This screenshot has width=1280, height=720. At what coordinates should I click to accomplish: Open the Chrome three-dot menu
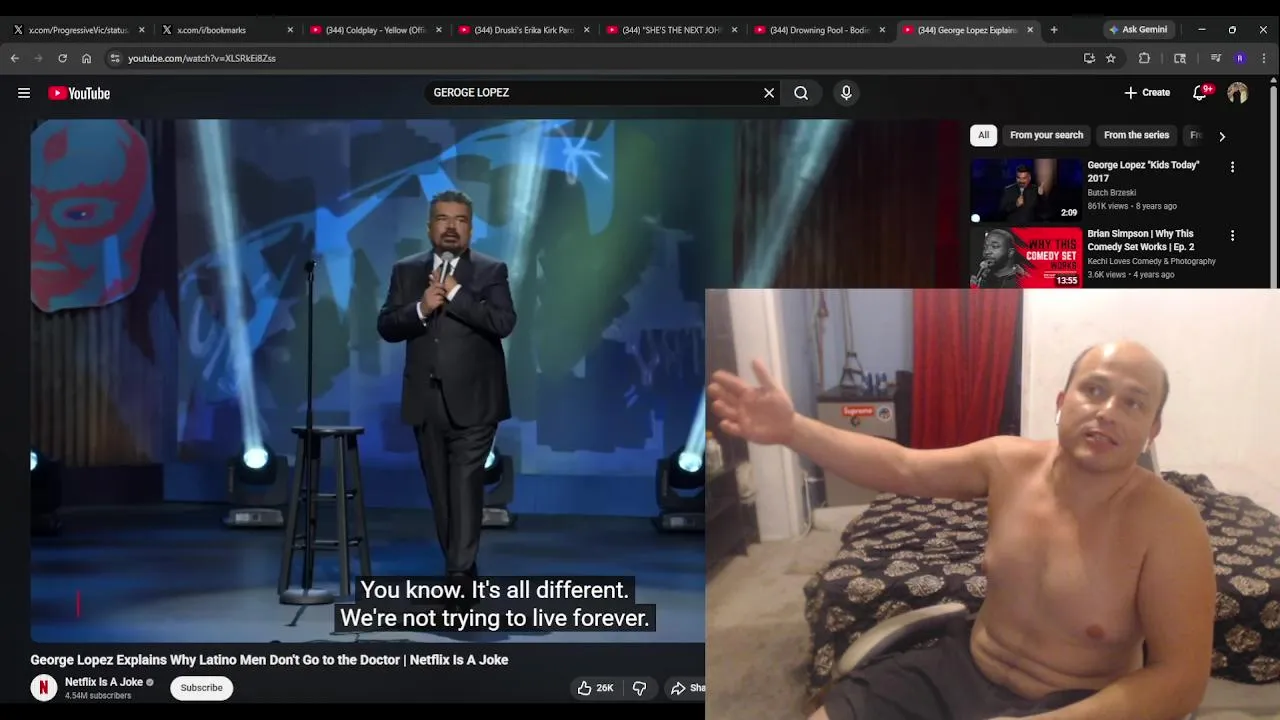point(1264,58)
